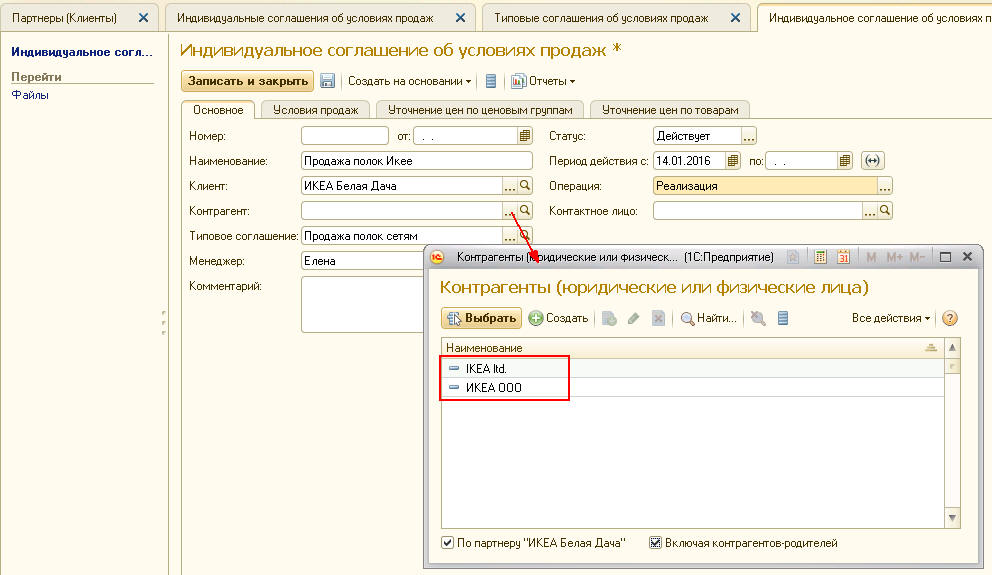Click the save (diskette) icon in the agreement toolbar
Viewport: 992px width, 575px height.
[327, 81]
